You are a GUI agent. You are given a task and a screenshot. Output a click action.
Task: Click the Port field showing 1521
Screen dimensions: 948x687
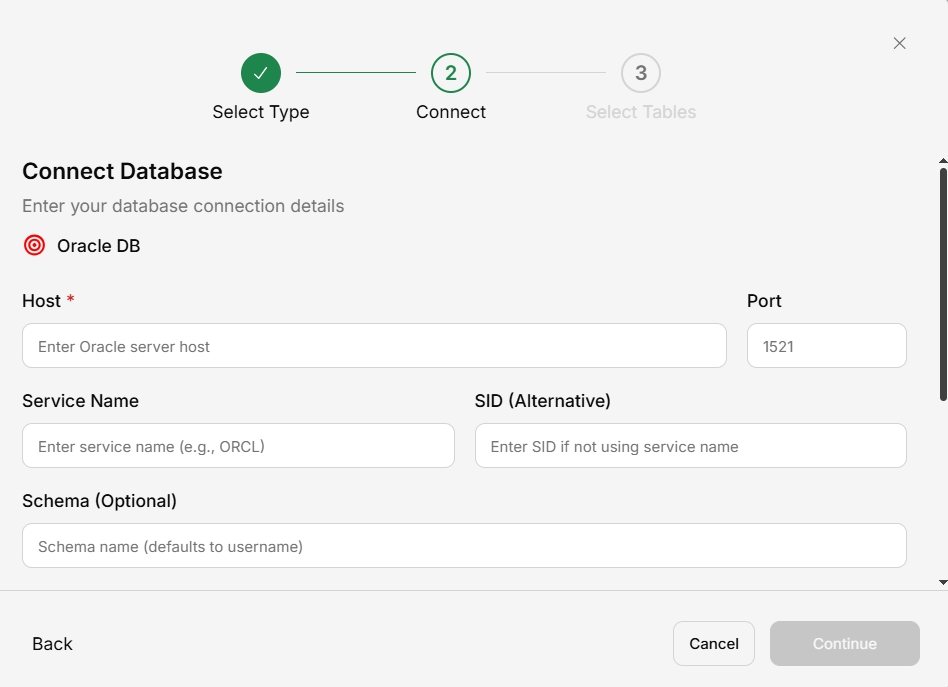(x=826, y=346)
